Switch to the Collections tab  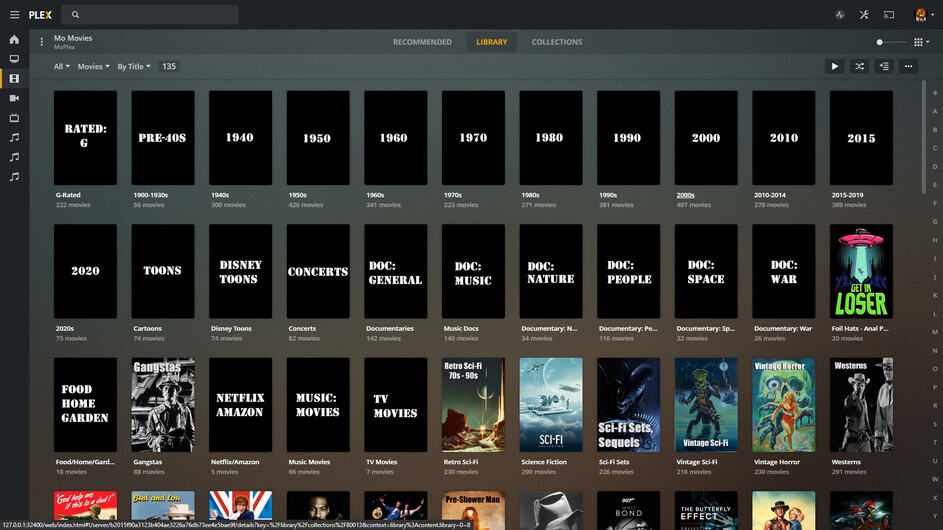(x=557, y=42)
